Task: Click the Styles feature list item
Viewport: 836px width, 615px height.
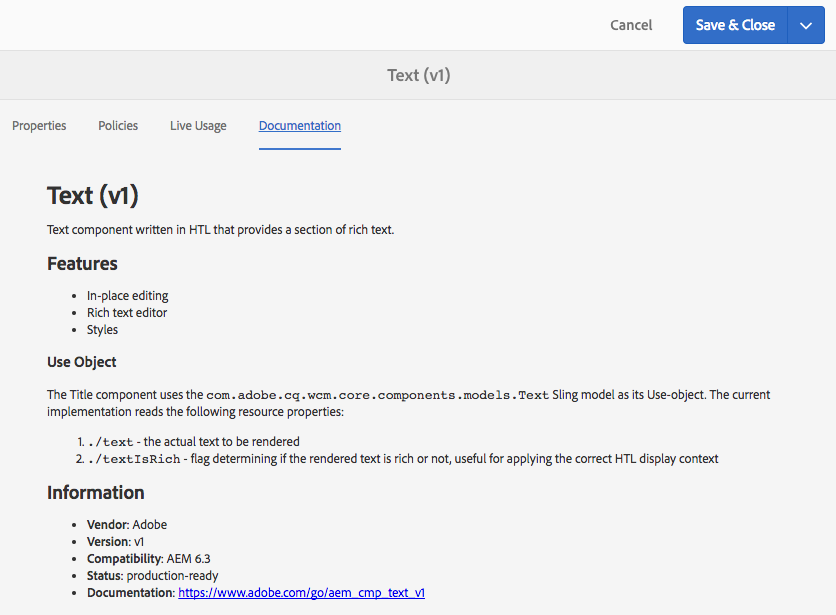Action: point(102,330)
